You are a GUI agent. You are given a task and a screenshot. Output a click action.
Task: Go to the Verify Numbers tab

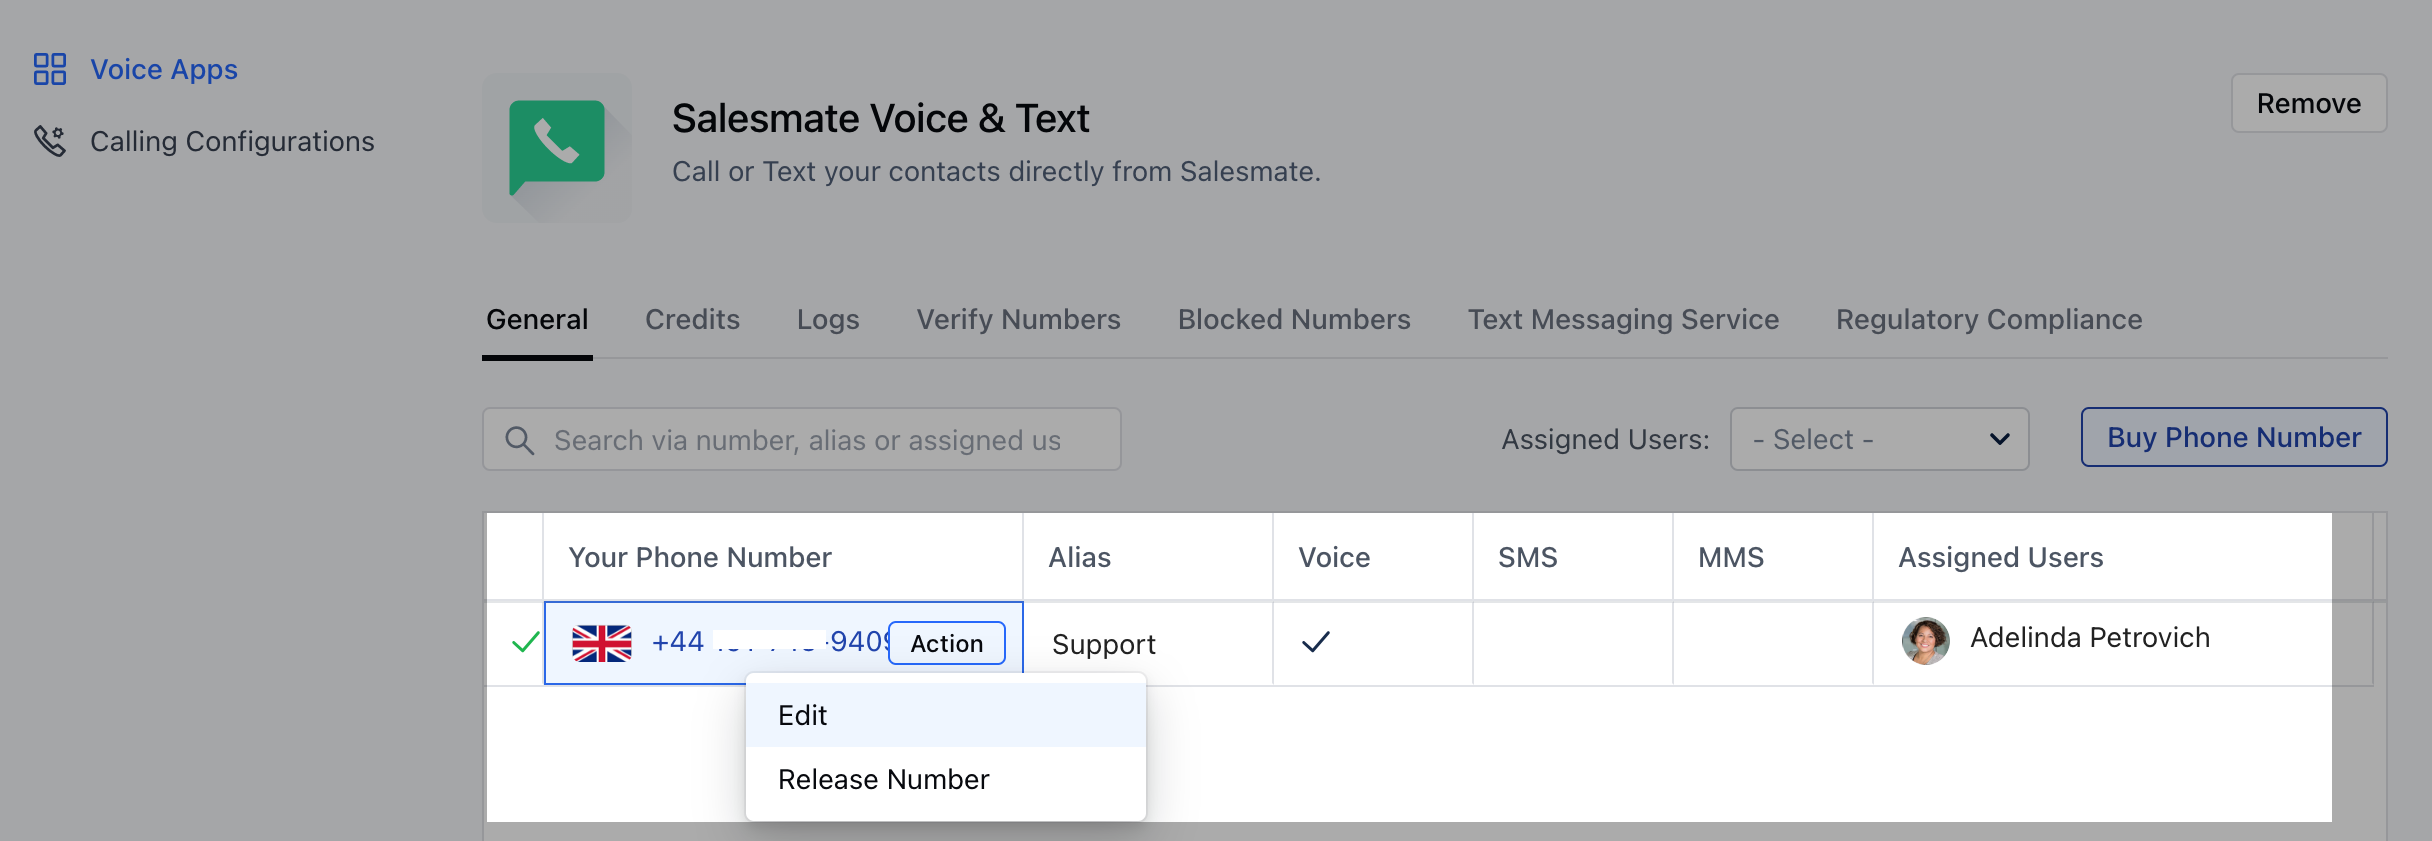click(x=1018, y=320)
